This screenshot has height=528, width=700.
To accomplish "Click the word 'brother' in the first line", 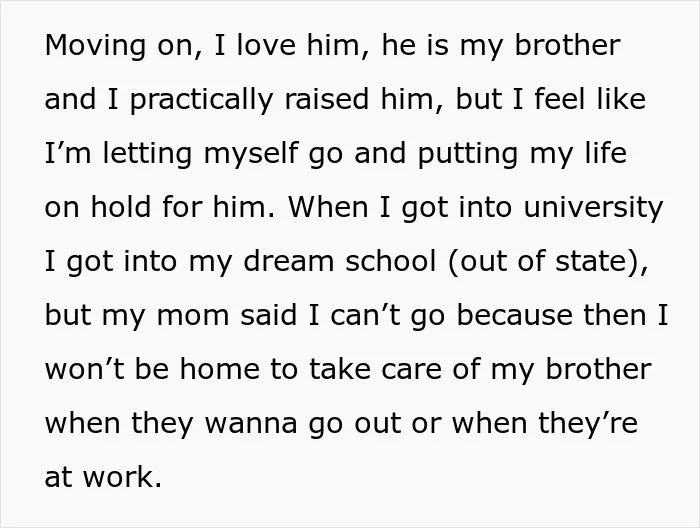I will pos(567,45).
